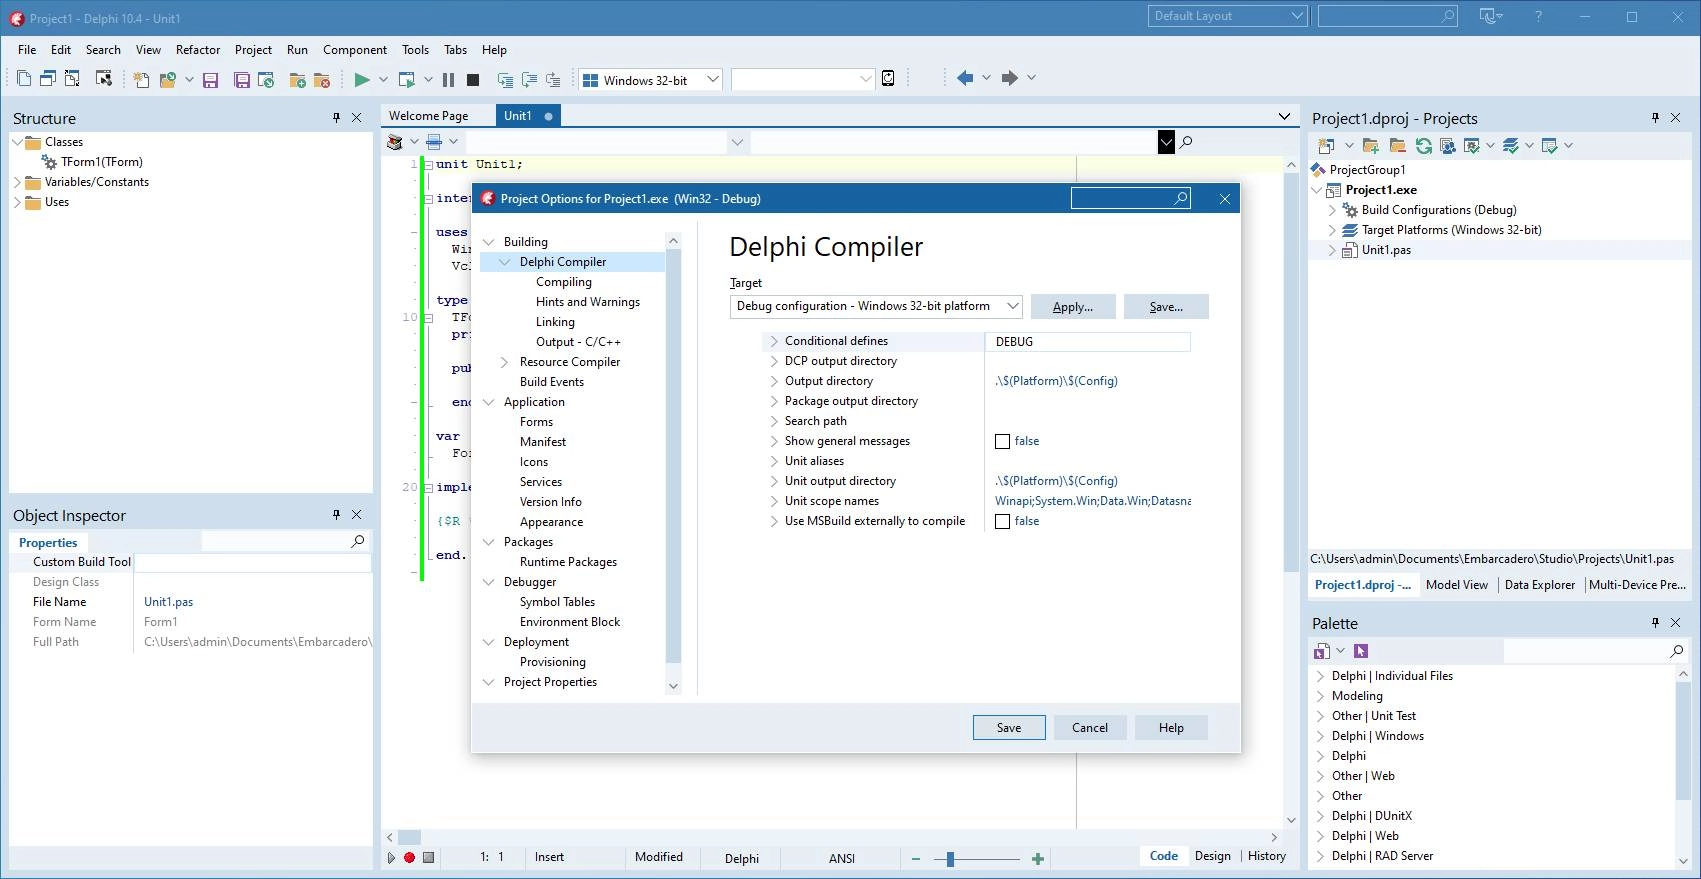
Task: Click the Save button in Project Options
Action: [1009, 728]
